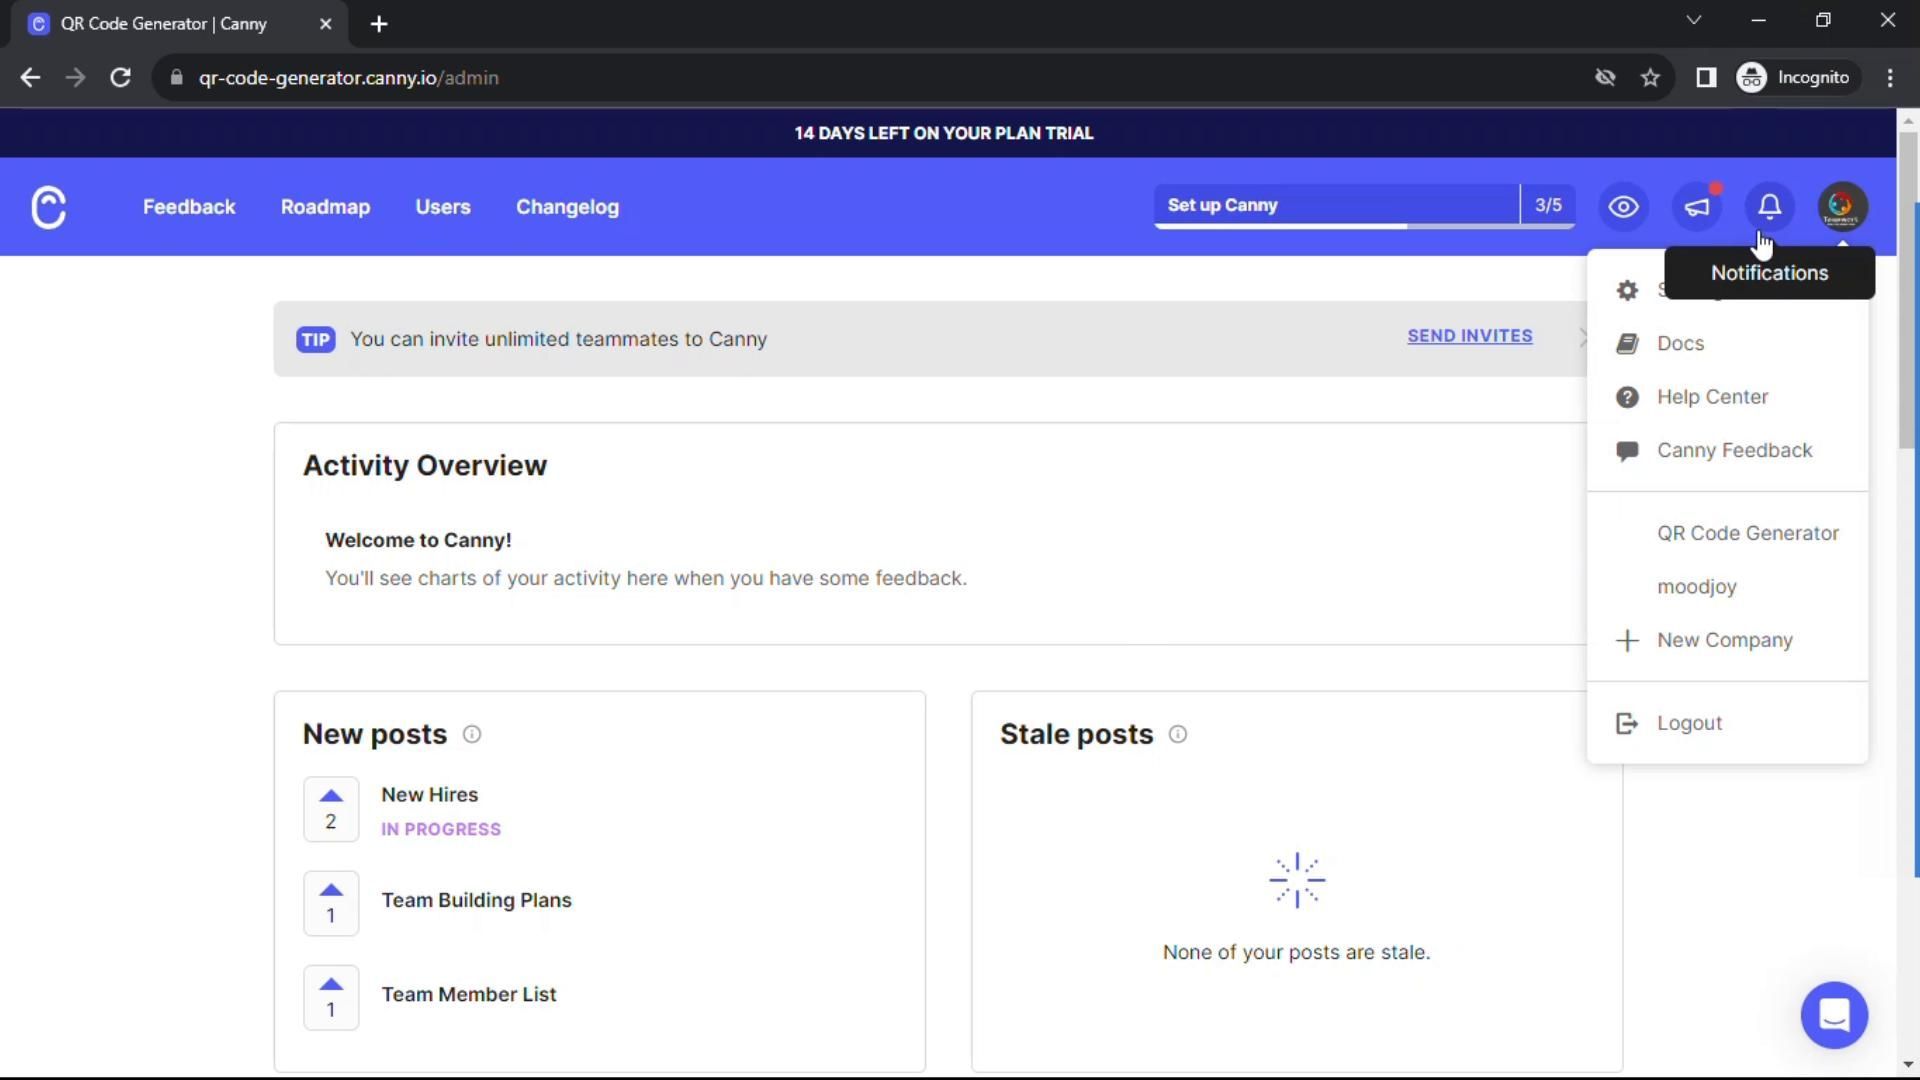Open browser tab search dropdown arrow
The image size is (1920, 1080).
[x=1693, y=21]
